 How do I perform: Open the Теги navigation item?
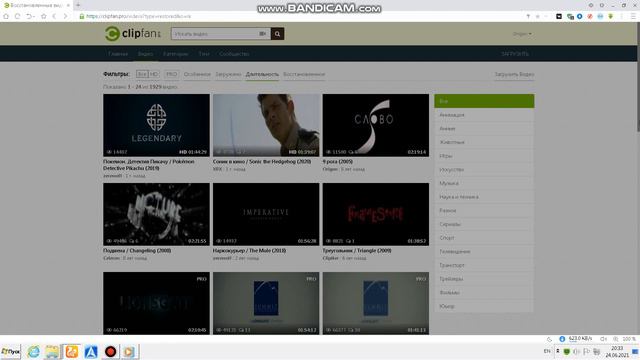pos(204,54)
